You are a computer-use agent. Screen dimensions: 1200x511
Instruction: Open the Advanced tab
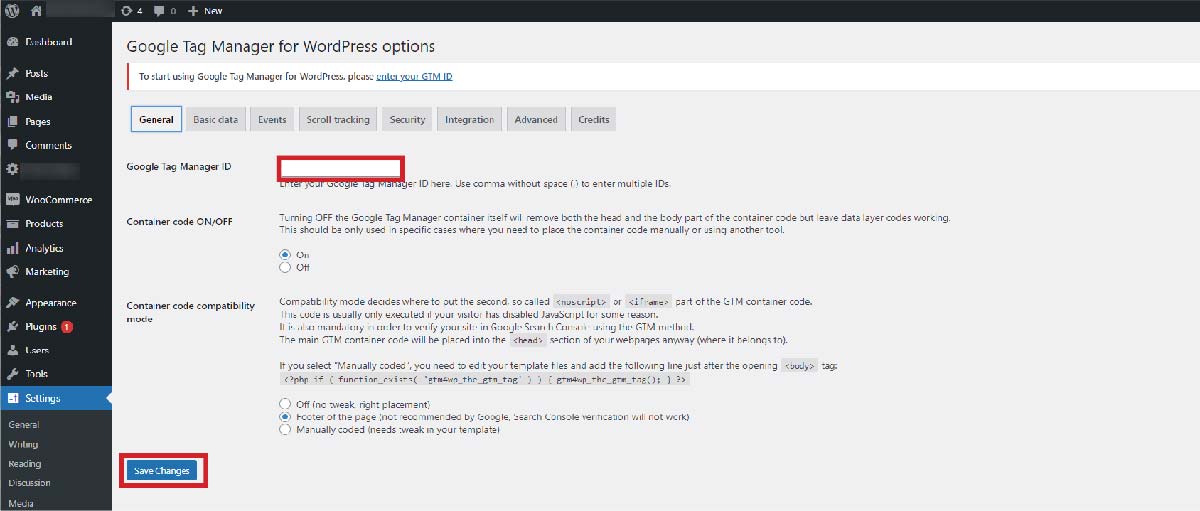pos(536,120)
